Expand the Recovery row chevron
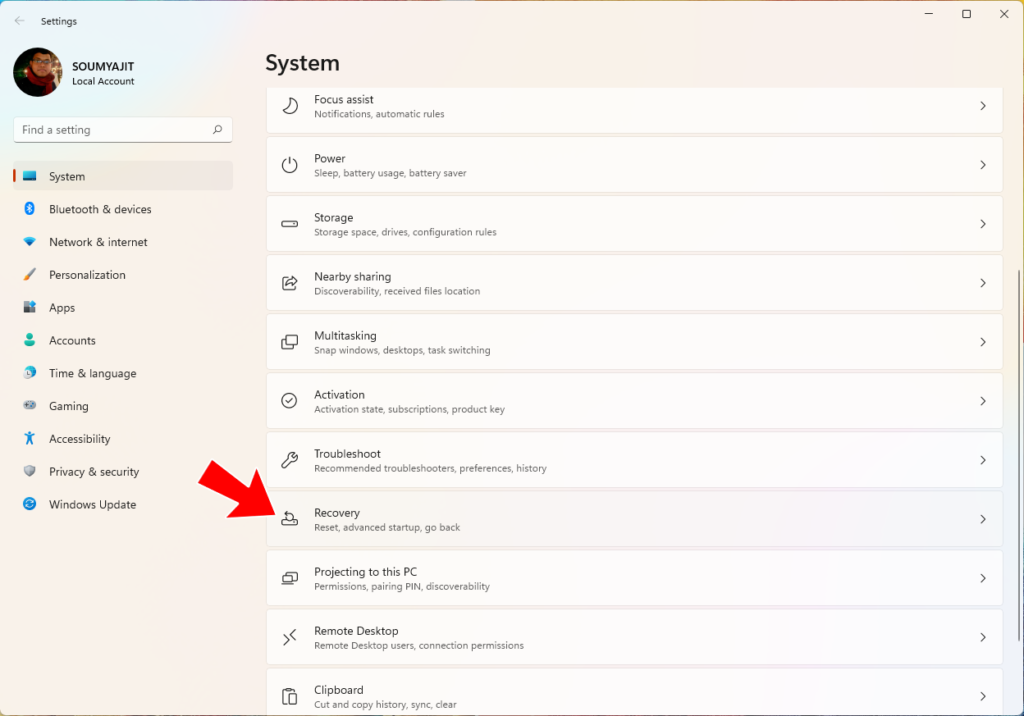The image size is (1024, 716). (x=982, y=519)
